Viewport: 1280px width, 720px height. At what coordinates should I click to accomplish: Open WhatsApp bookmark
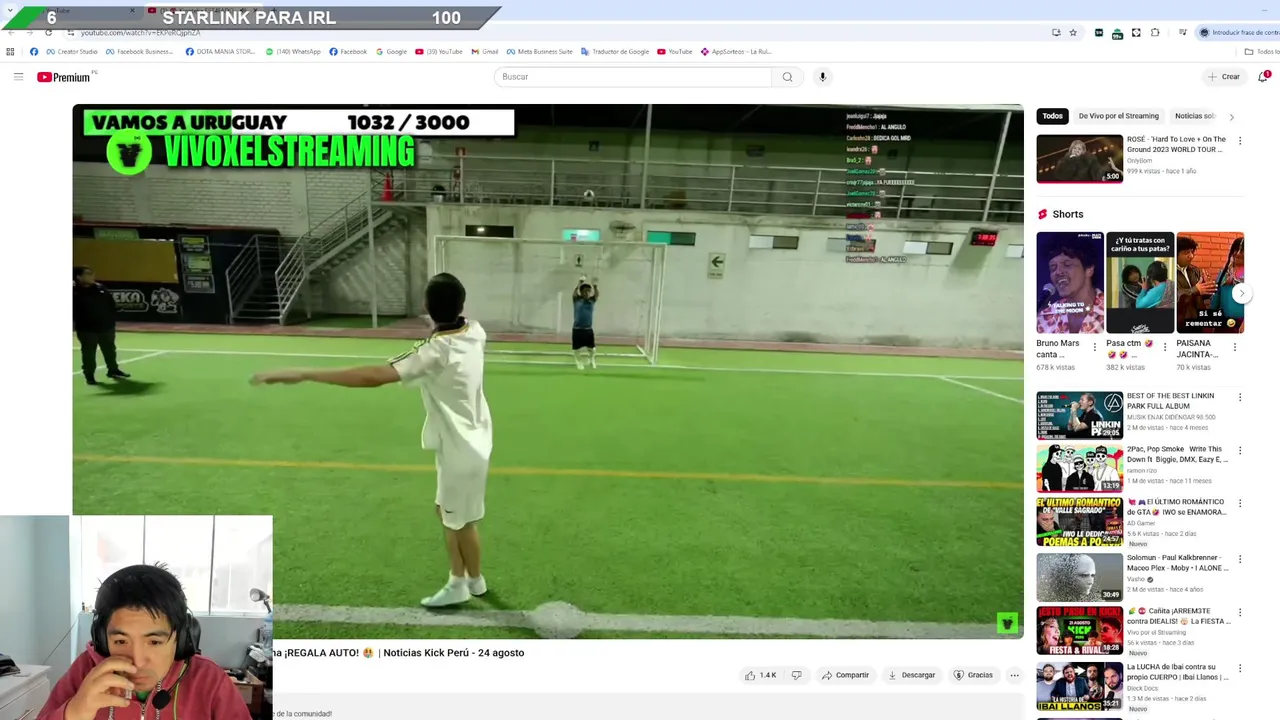[293, 52]
